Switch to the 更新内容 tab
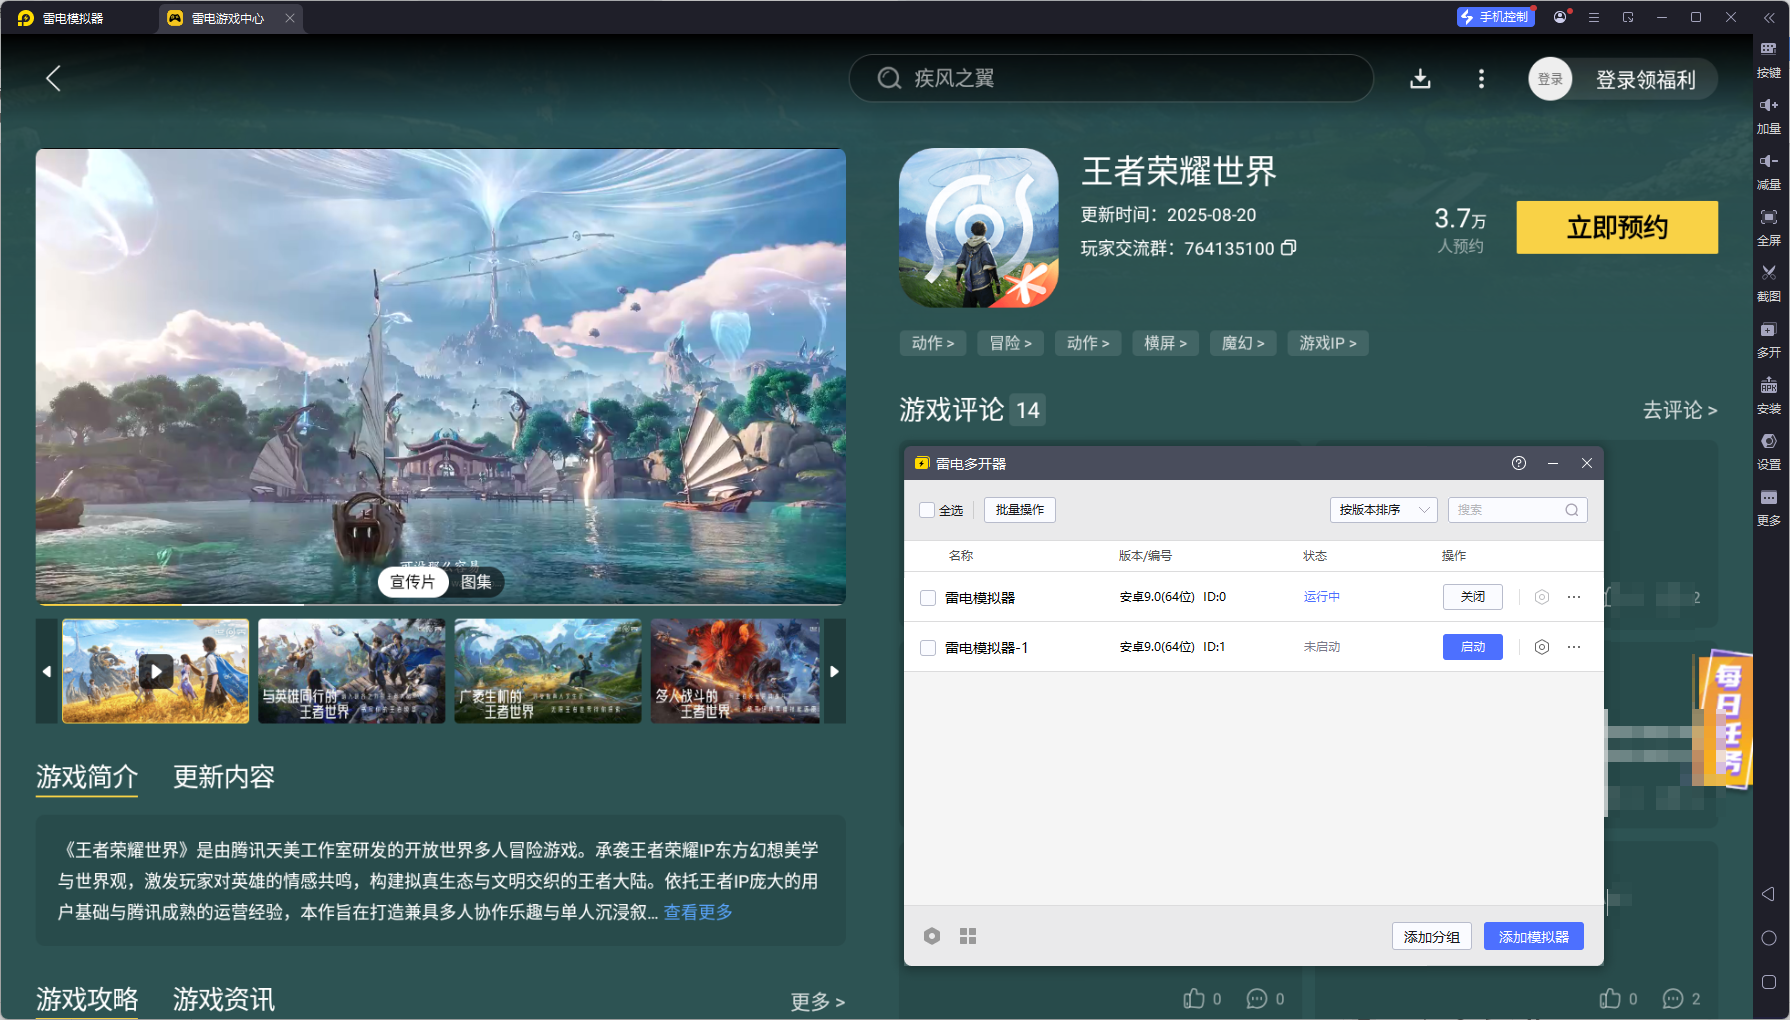Viewport: 1790px width, 1020px height. (223, 778)
